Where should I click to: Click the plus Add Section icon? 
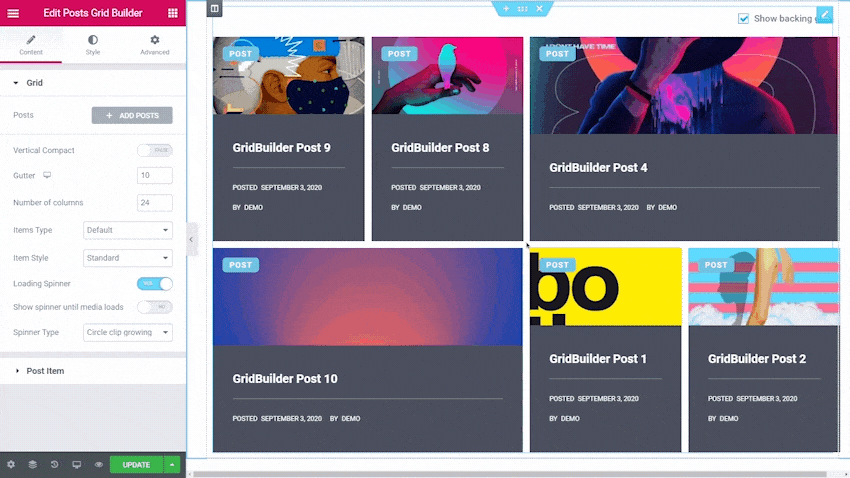coord(506,9)
